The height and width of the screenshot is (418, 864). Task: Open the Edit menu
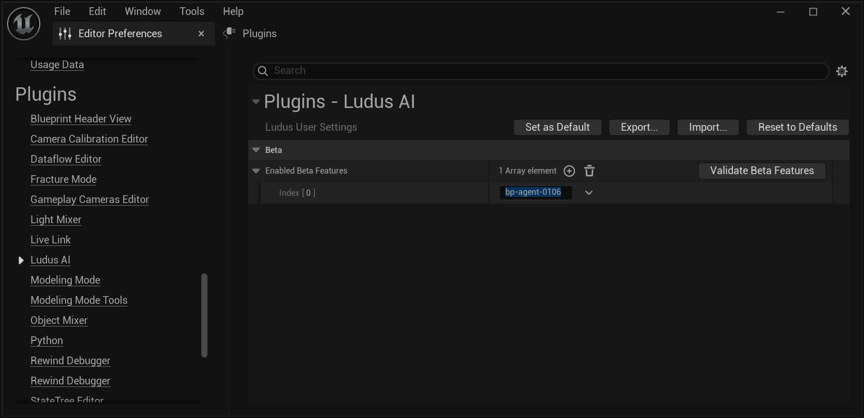[x=98, y=11]
